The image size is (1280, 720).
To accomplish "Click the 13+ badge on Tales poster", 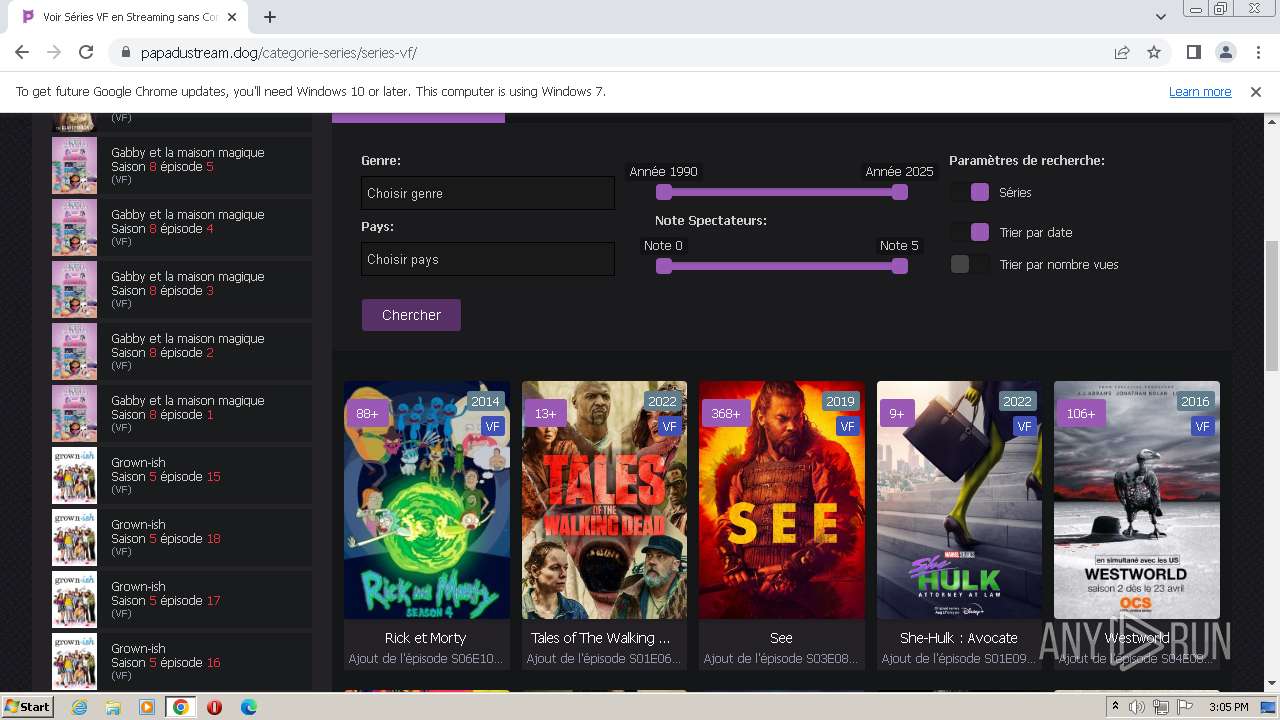I will coord(545,413).
